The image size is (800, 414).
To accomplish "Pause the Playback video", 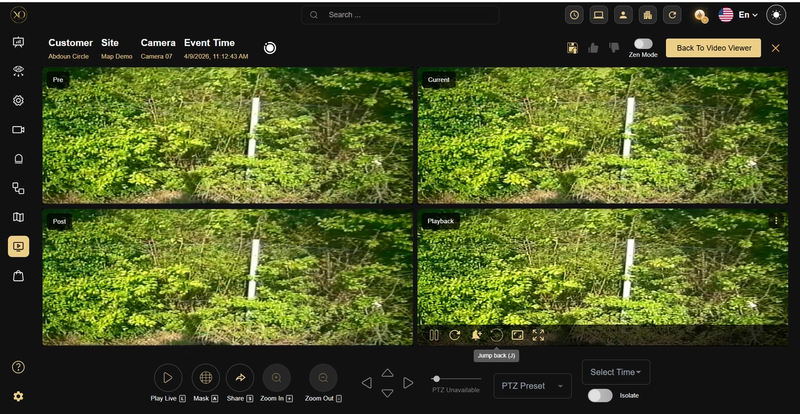I will [x=434, y=335].
